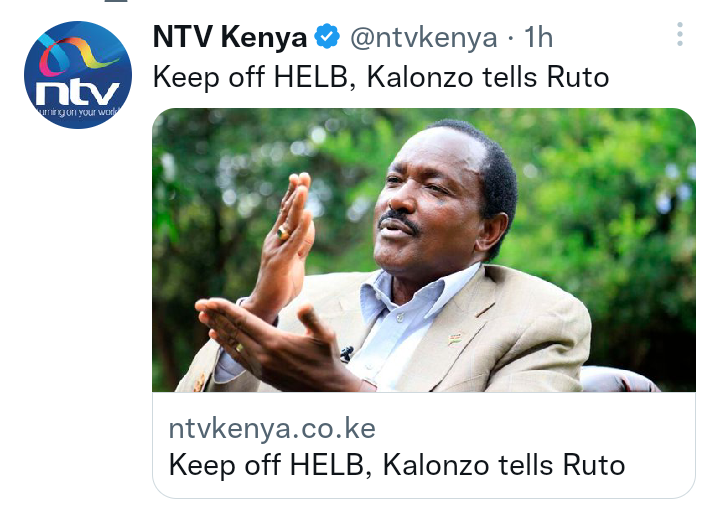Screen dimensions: 719x518
Task: Open the tweet via the 1h timestamp
Action: point(538,37)
